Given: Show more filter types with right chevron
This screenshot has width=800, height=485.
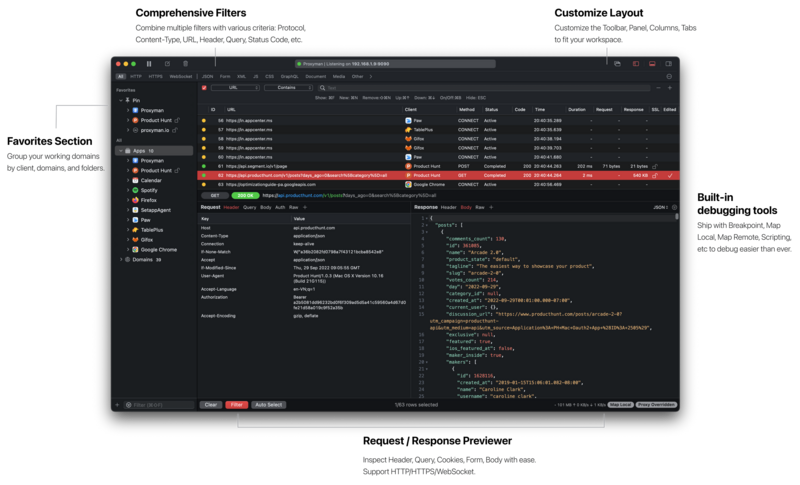Looking at the screenshot, I should [x=371, y=76].
